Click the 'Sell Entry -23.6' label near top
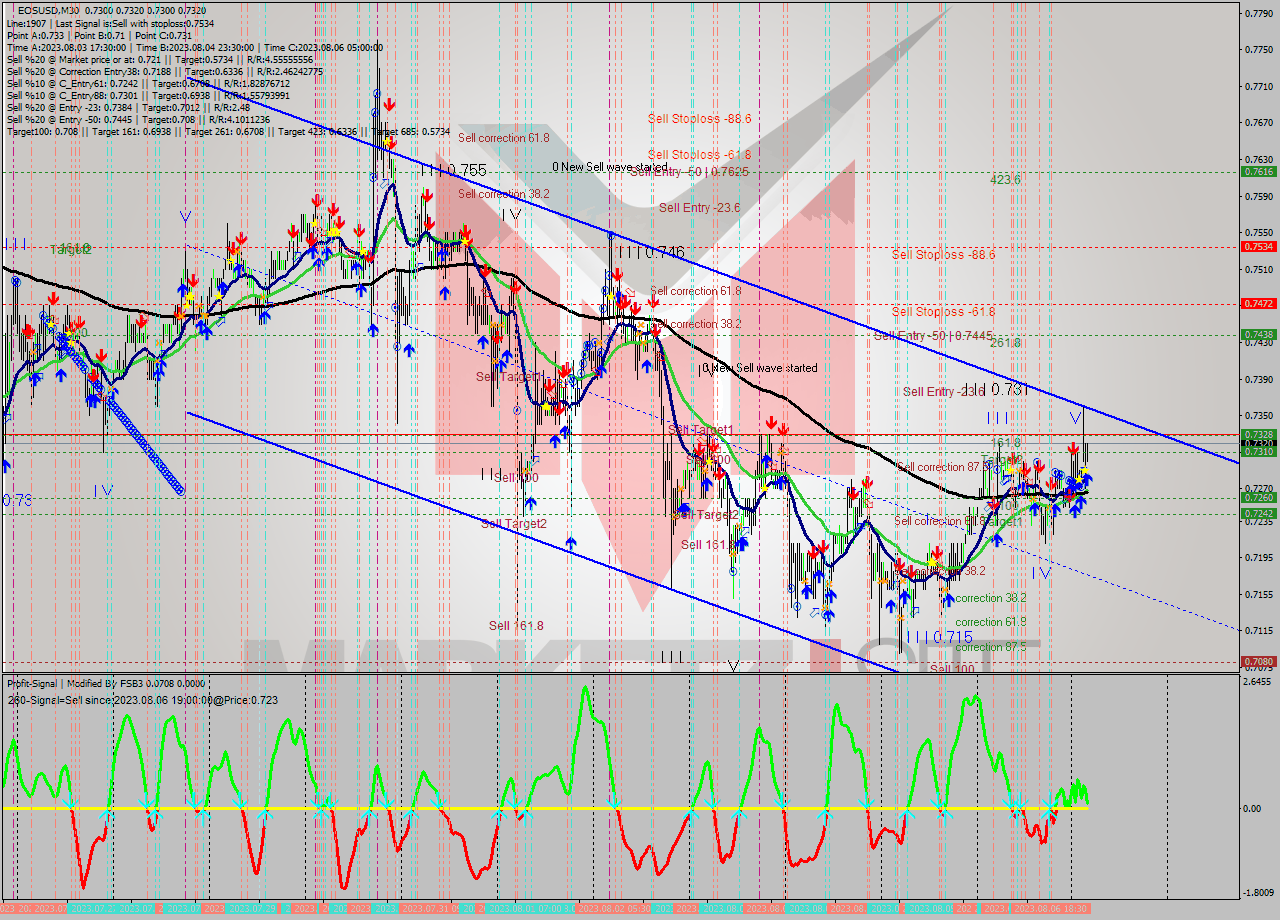Viewport: 1280px width, 920px height. click(700, 207)
